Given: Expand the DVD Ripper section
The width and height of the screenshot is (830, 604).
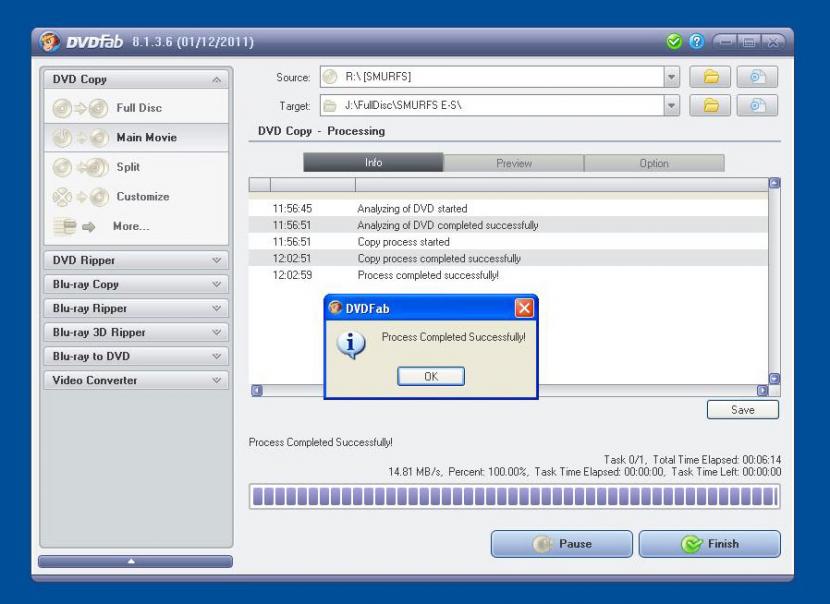Looking at the screenshot, I should coord(216,260).
